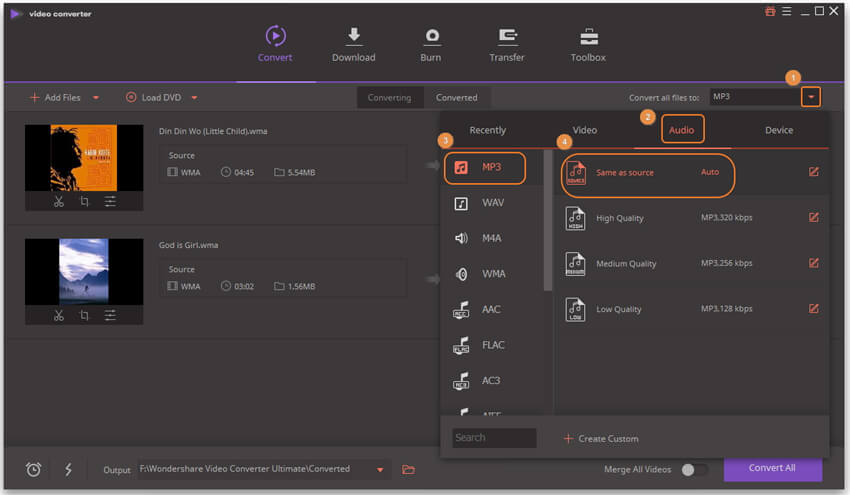The width and height of the screenshot is (850, 495).
Task: Open effect settings for Din Din Wo file
Action: pyautogui.click(x=110, y=202)
